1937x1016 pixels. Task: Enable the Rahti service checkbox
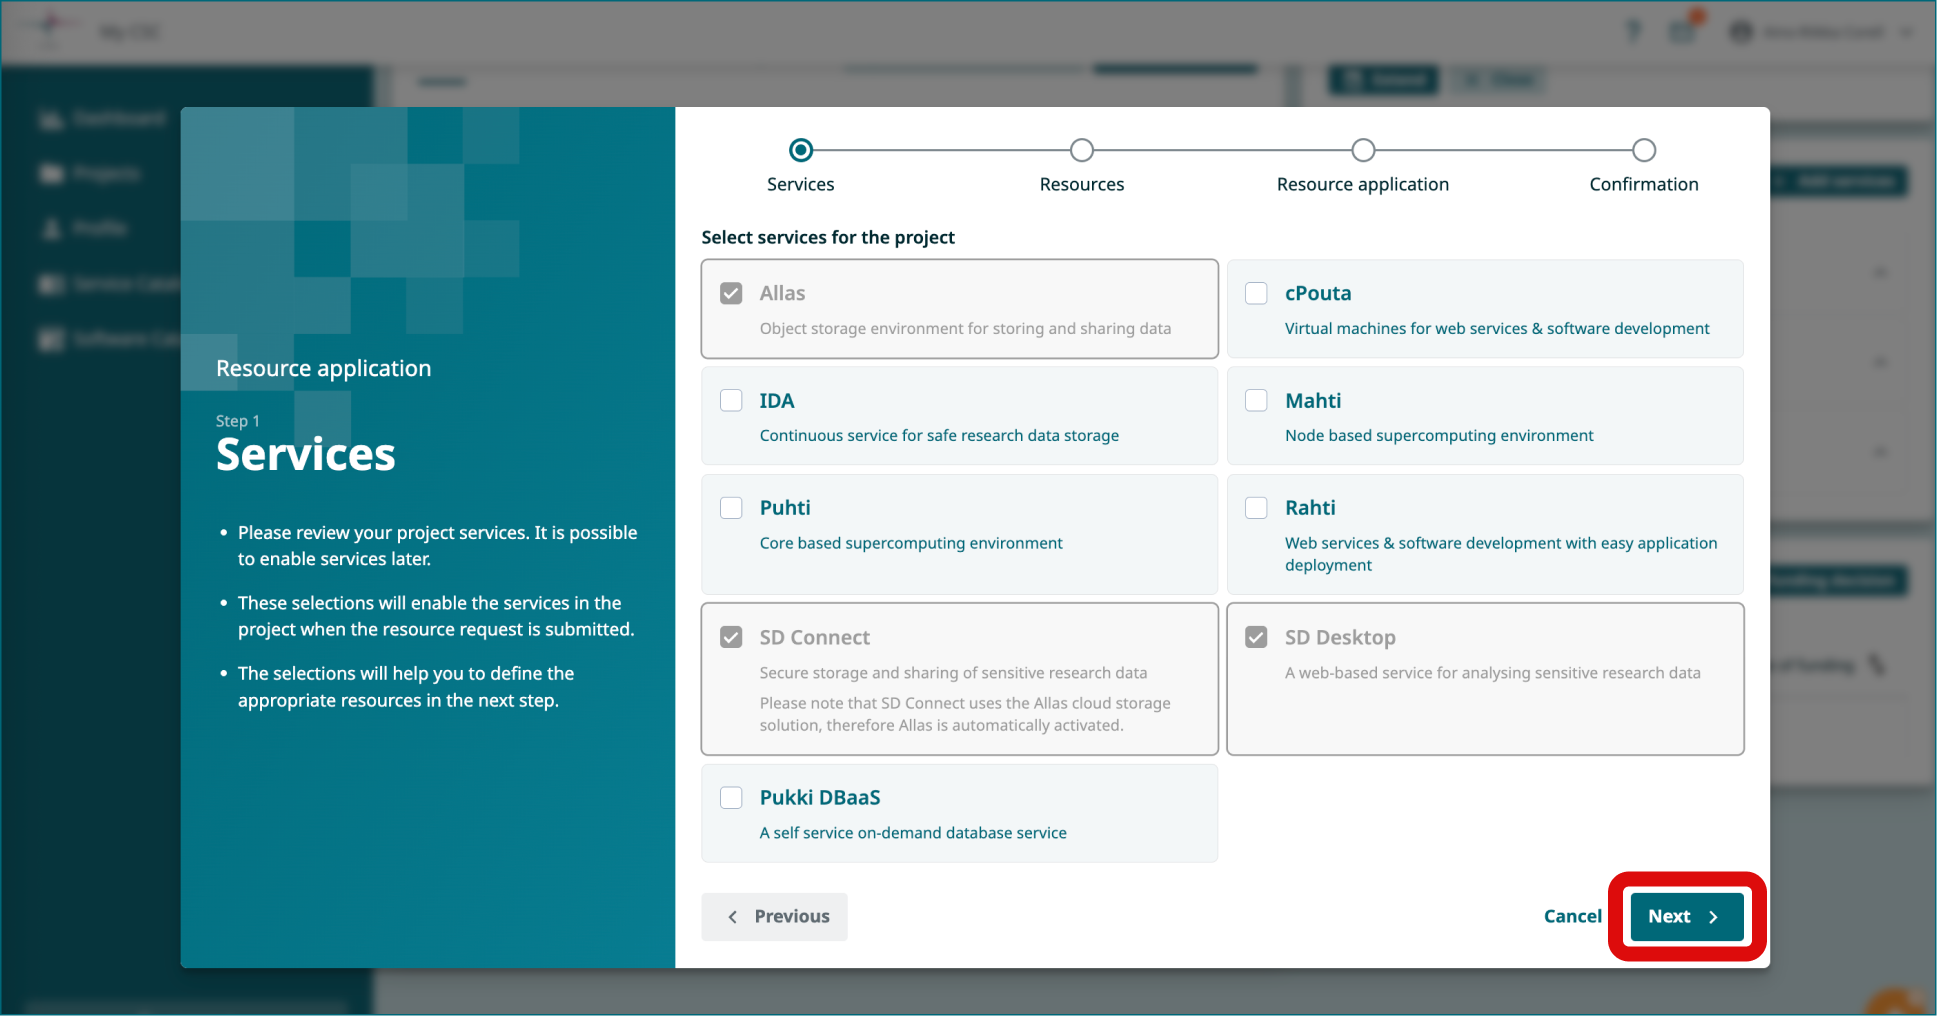(x=1256, y=507)
